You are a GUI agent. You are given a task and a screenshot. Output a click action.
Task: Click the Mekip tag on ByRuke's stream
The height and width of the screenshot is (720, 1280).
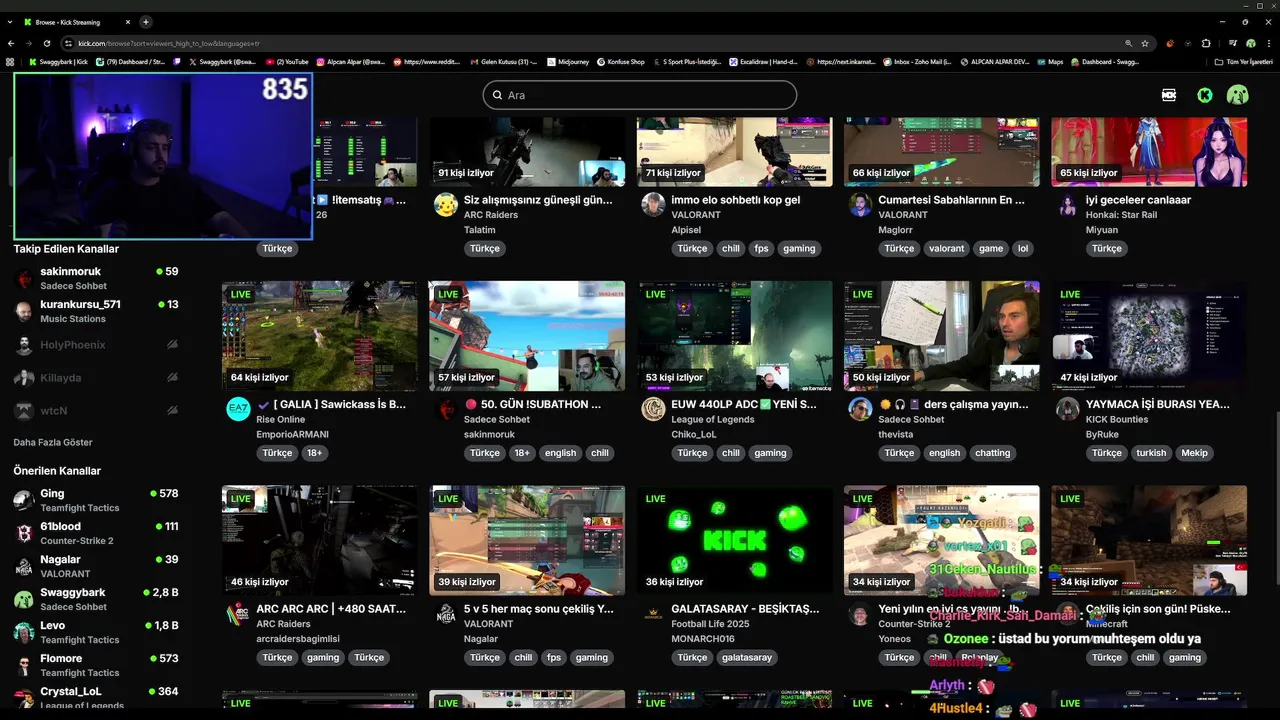pos(1194,453)
